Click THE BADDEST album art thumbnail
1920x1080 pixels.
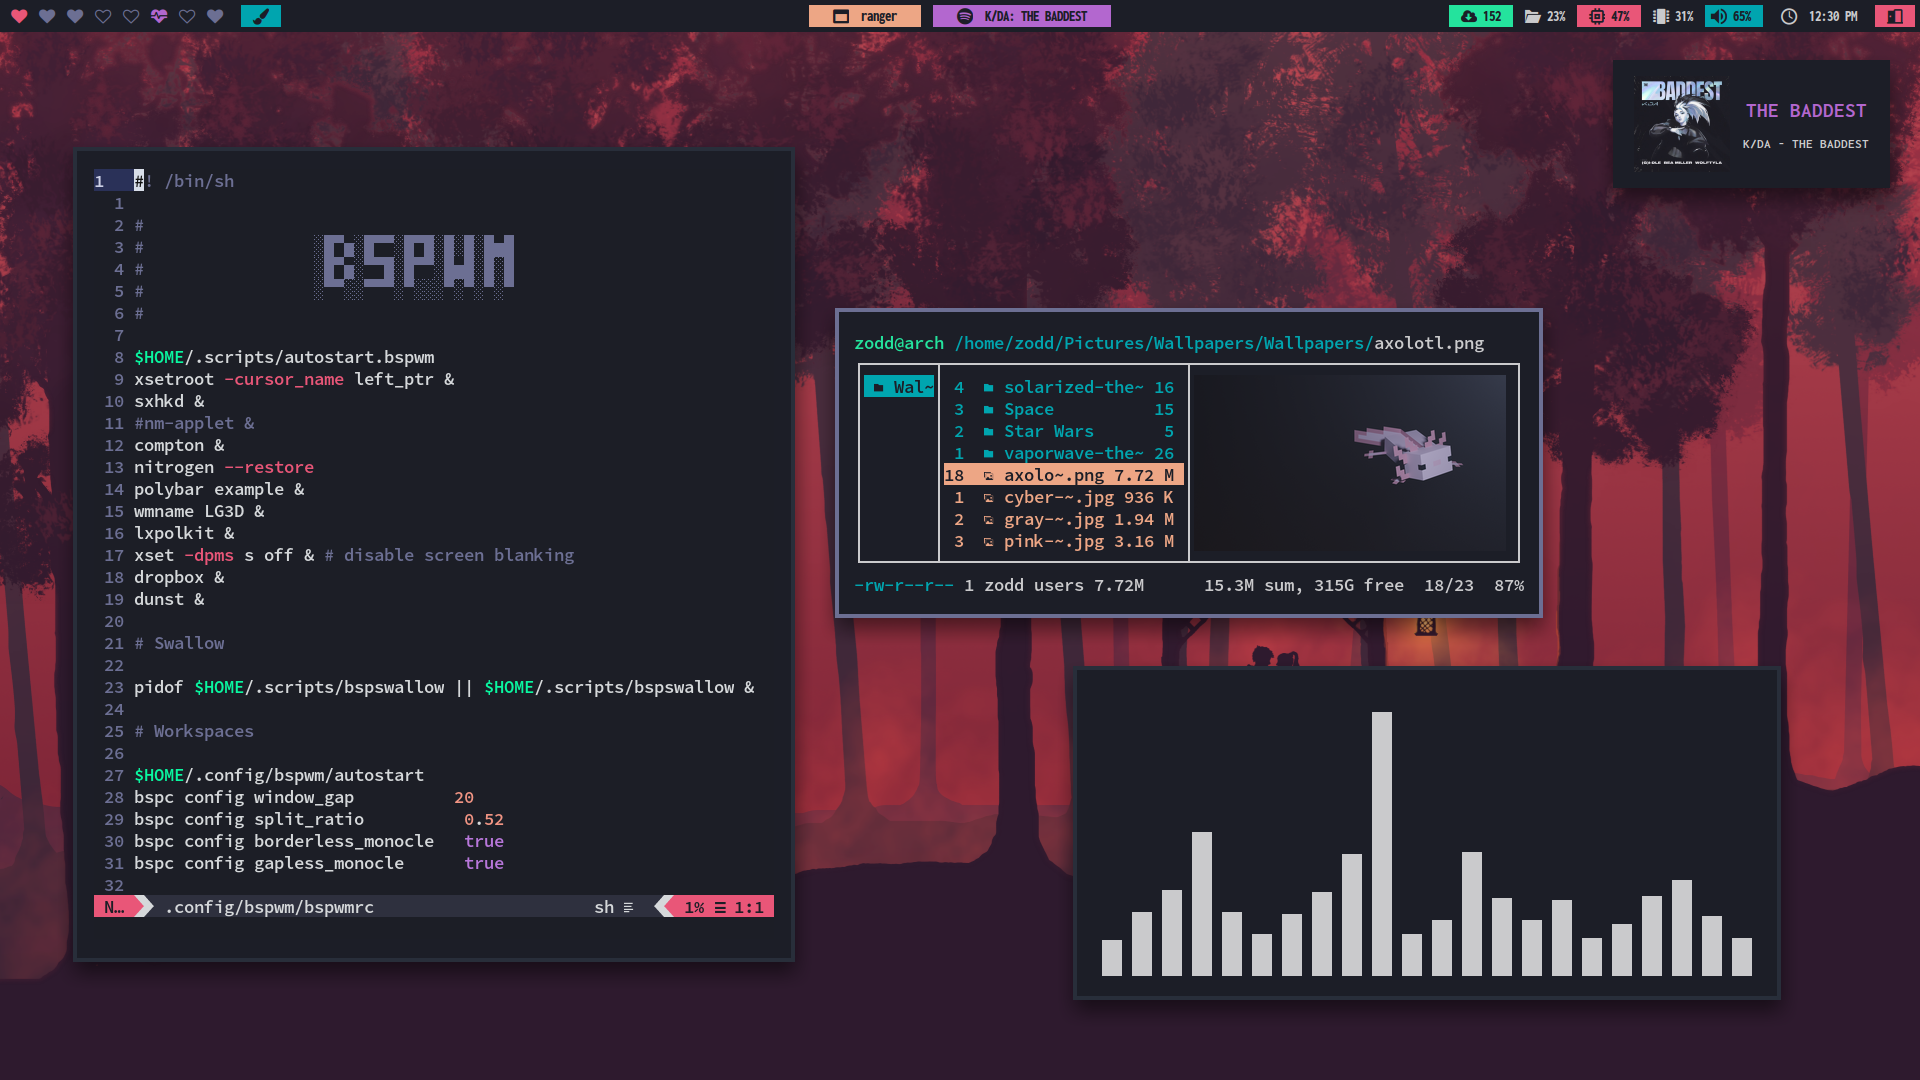[x=1680, y=123]
